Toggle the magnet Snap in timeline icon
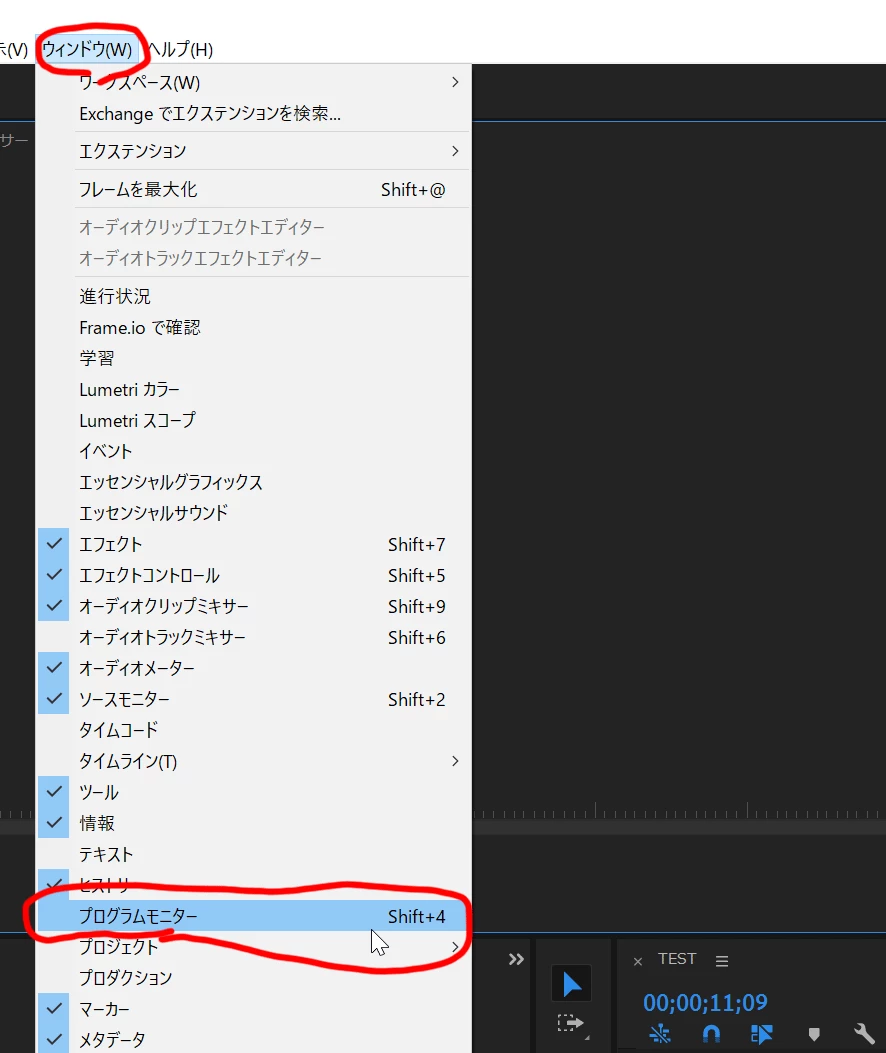This screenshot has width=886, height=1053. [x=711, y=1034]
